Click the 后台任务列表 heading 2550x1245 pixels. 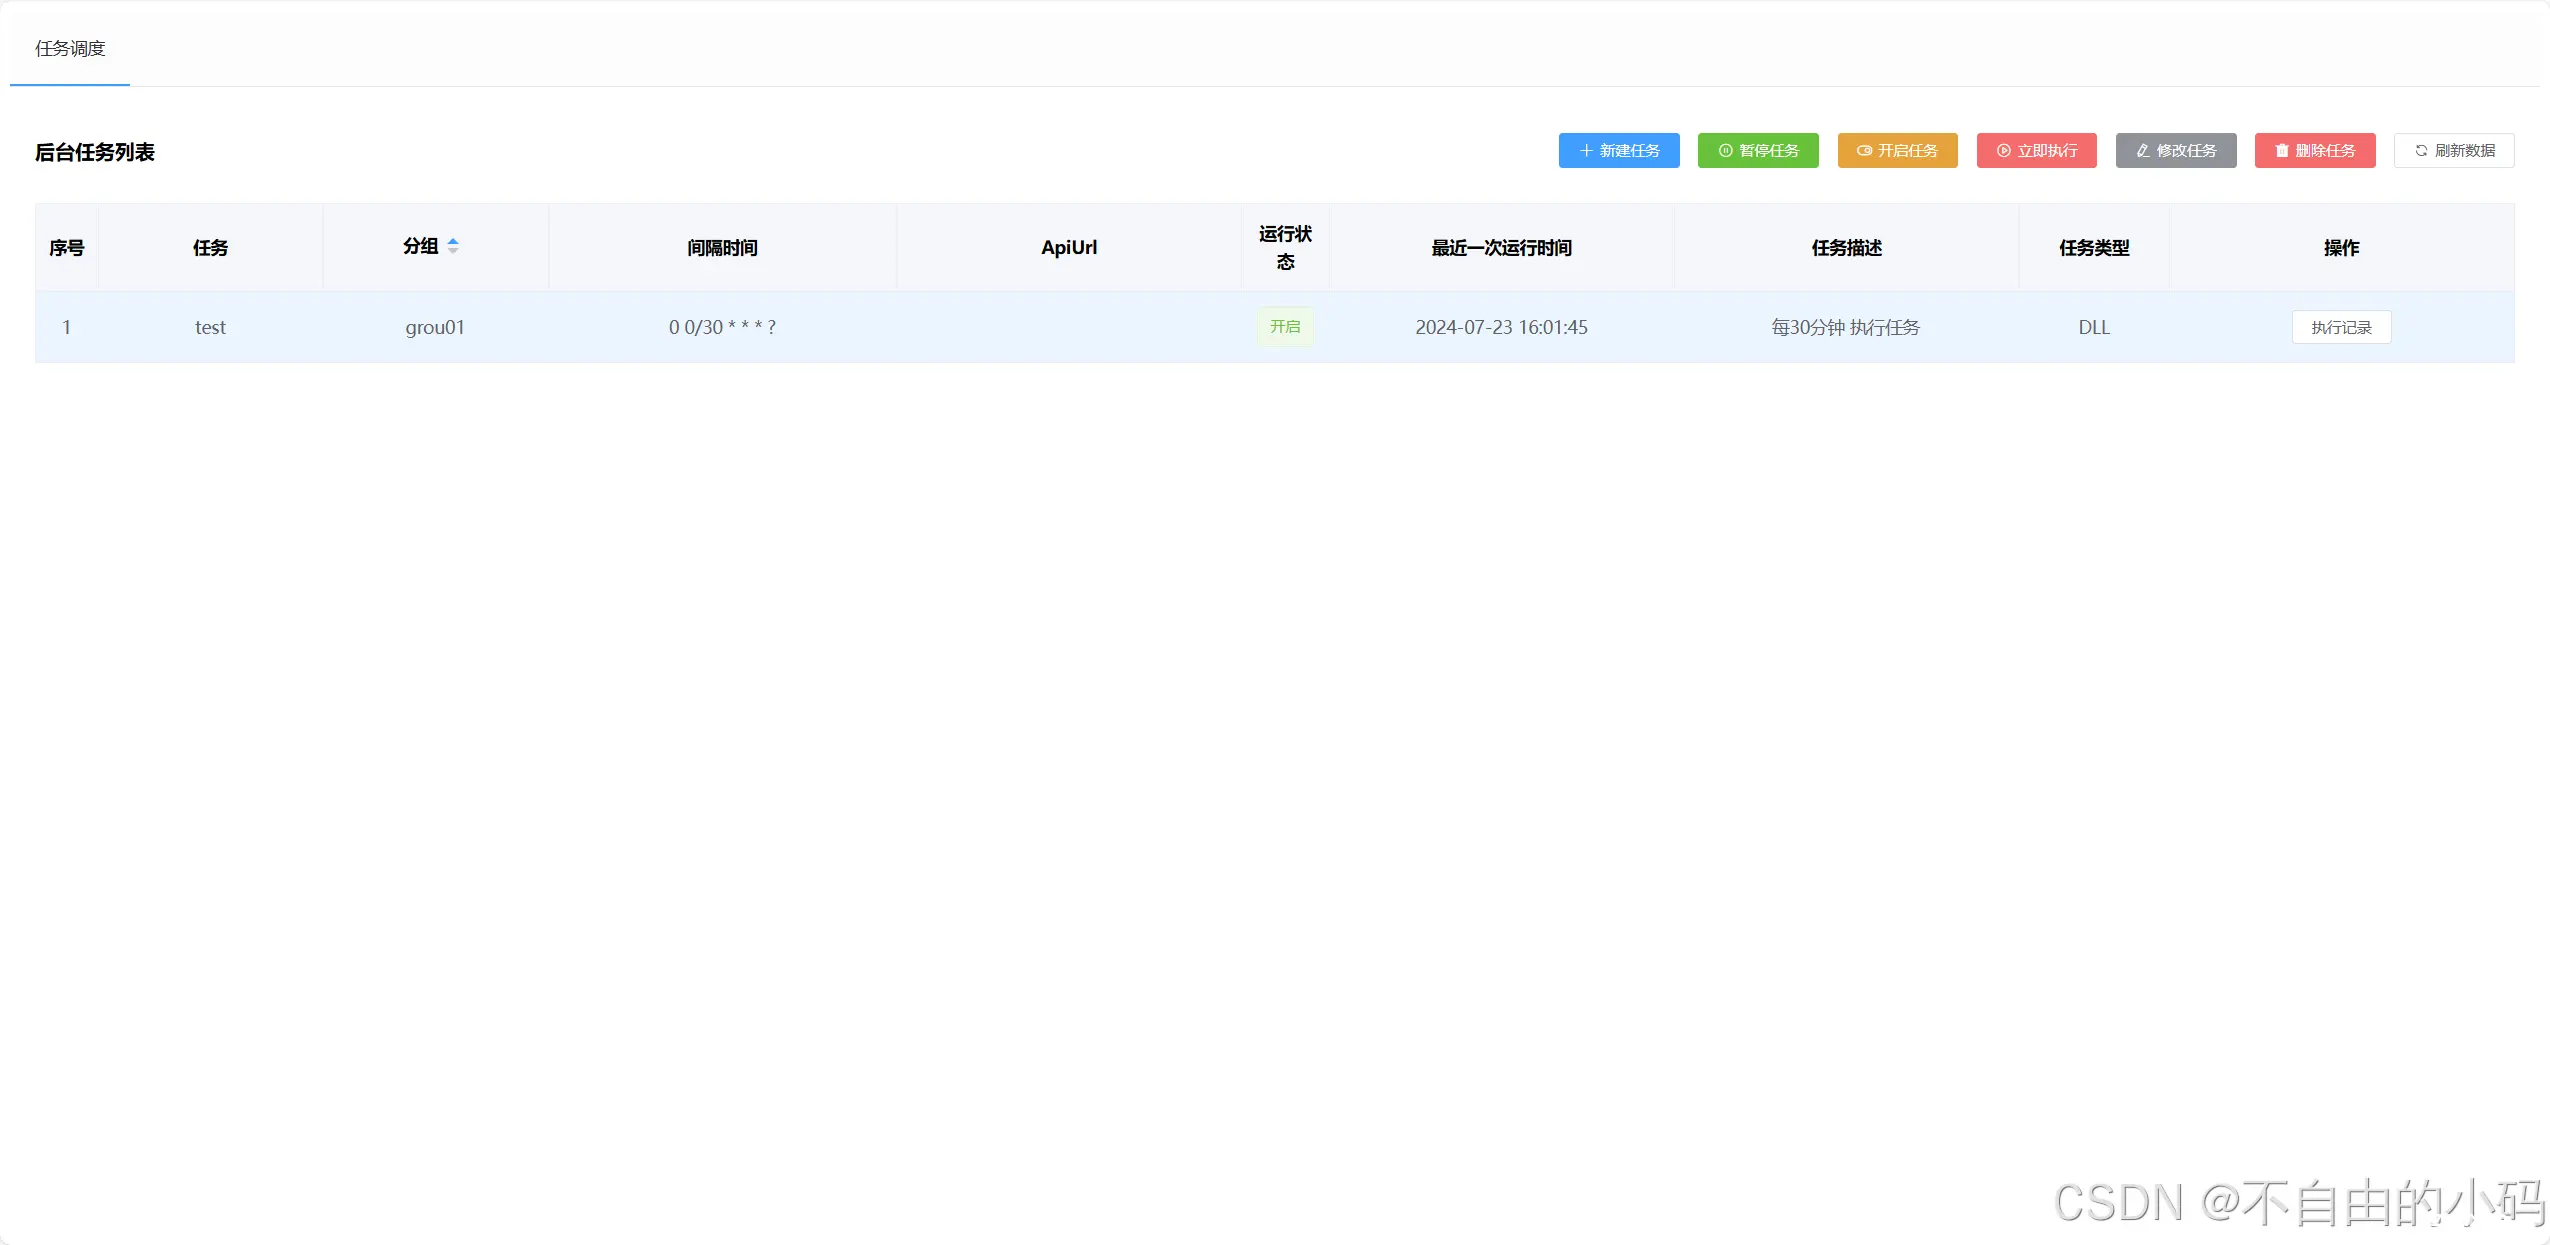(95, 152)
